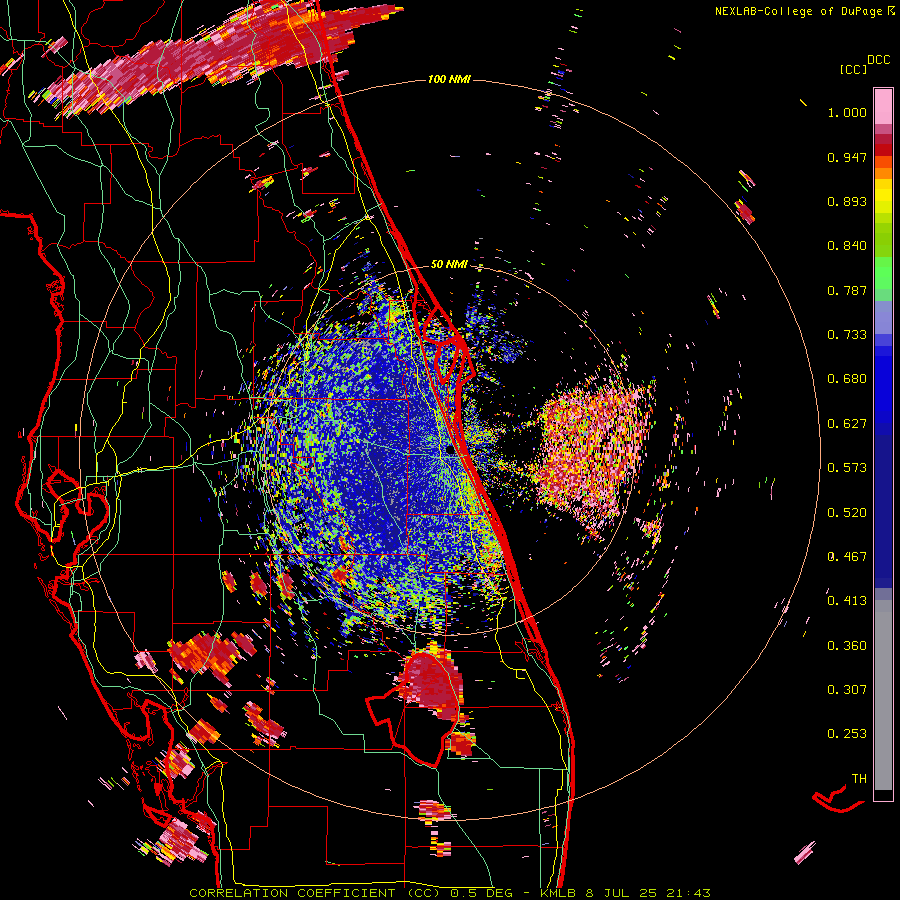Viewport: 900px width, 900px height.
Task: Click the 100 NMI range ring label
Action: (449, 79)
